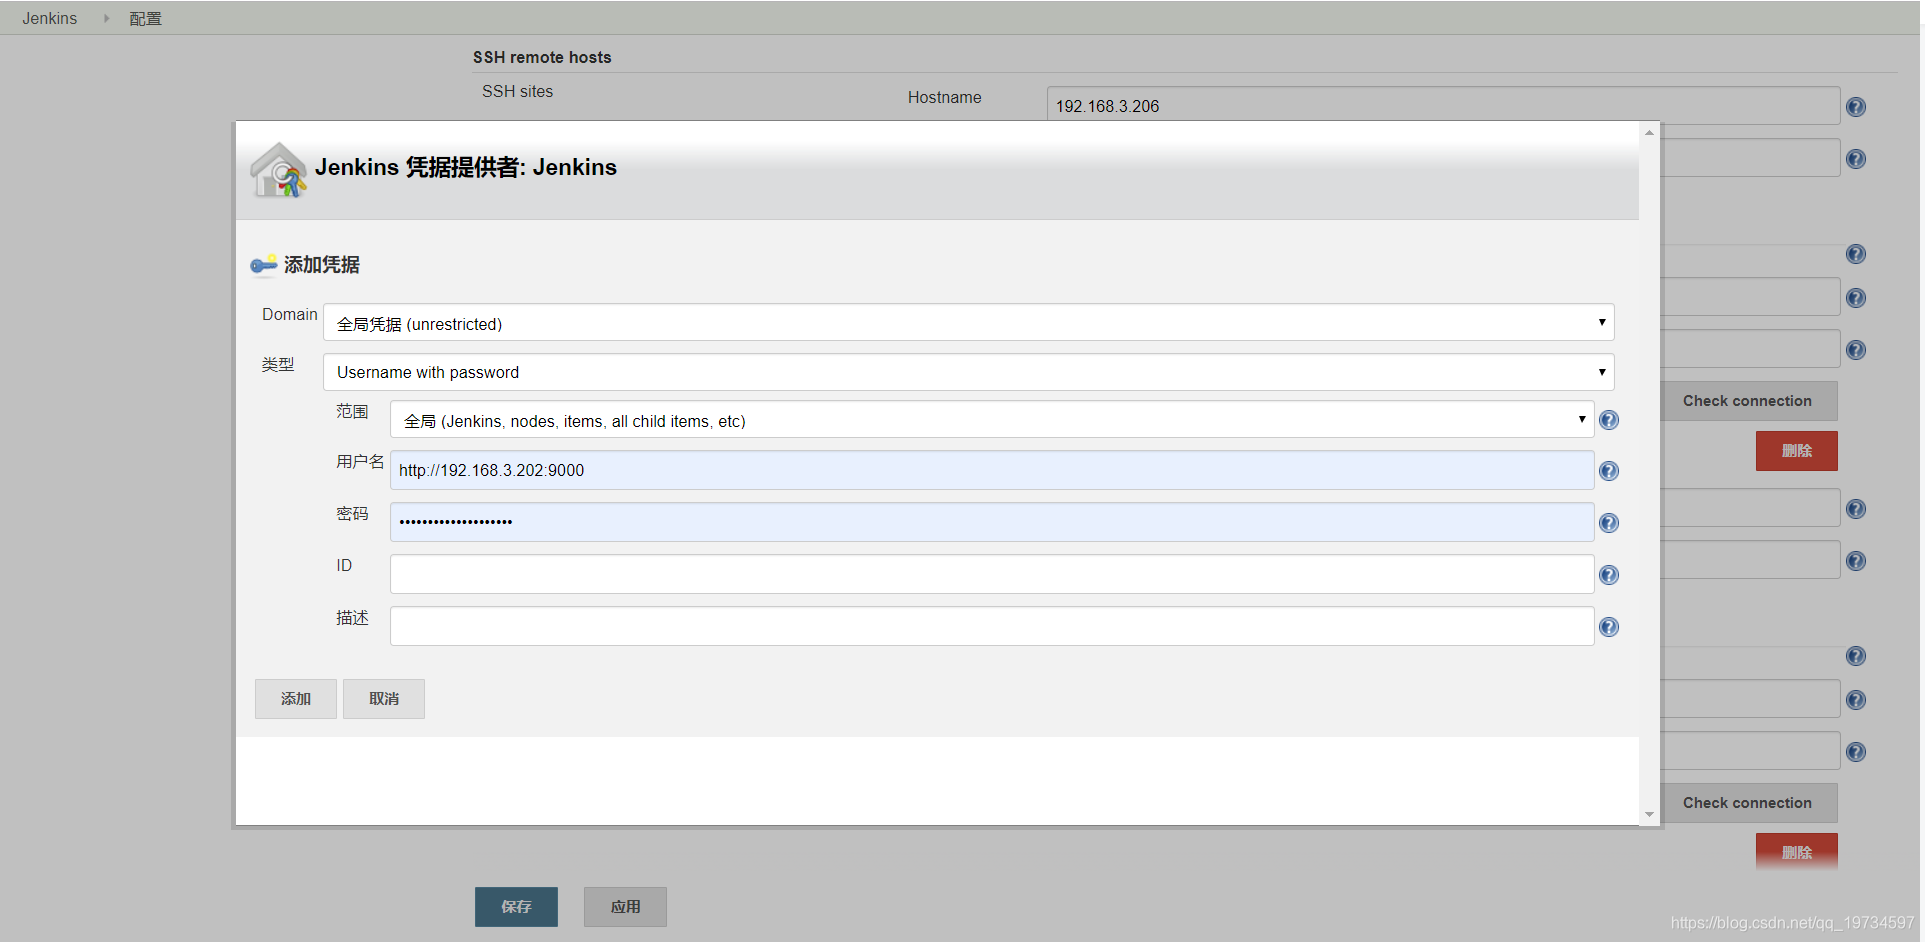Click the lower Check connection button
Screen dimensions: 1925x942
[x=1747, y=803]
